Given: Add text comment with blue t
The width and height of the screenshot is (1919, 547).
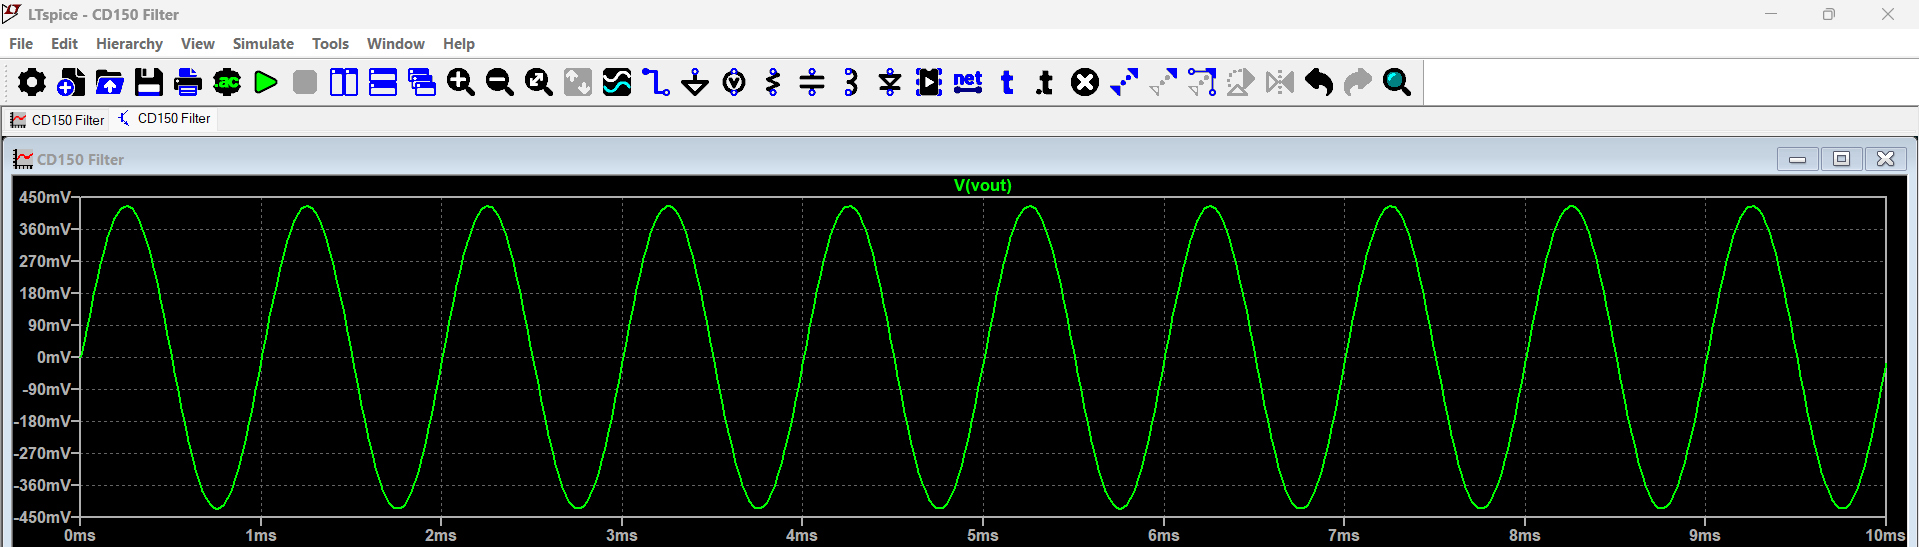Looking at the screenshot, I should point(1007,82).
